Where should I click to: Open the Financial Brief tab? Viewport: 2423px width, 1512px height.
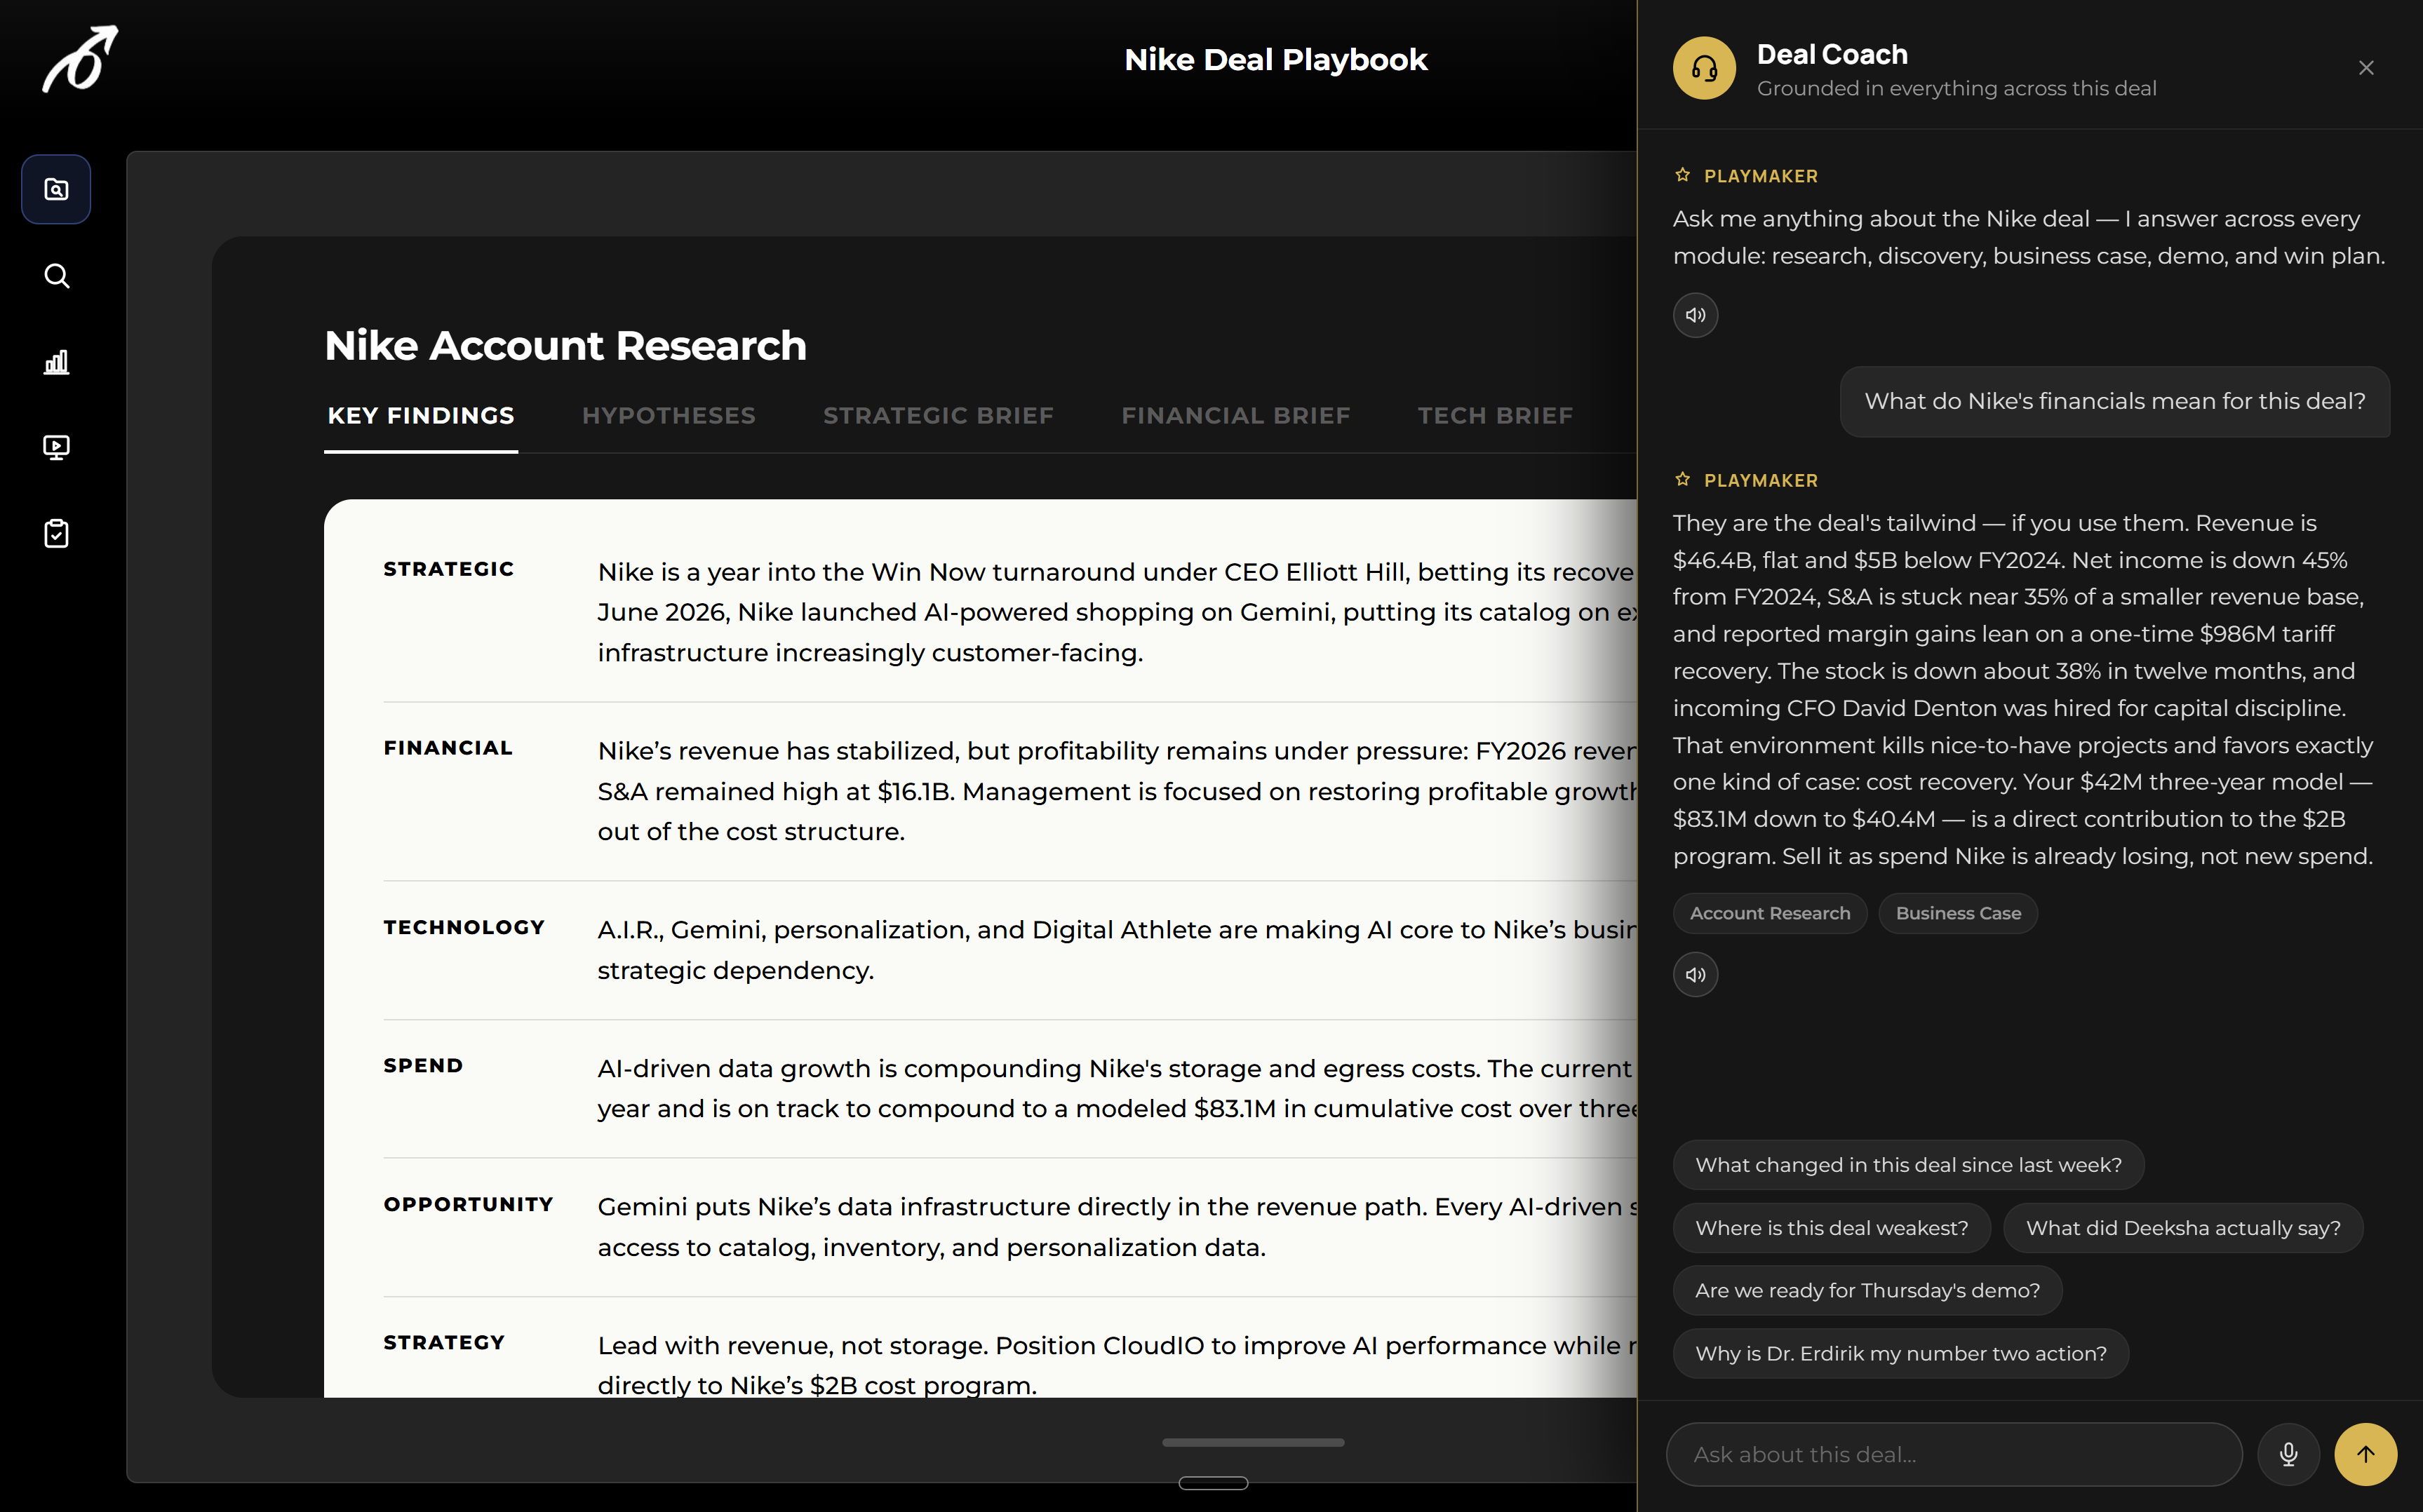click(1235, 416)
